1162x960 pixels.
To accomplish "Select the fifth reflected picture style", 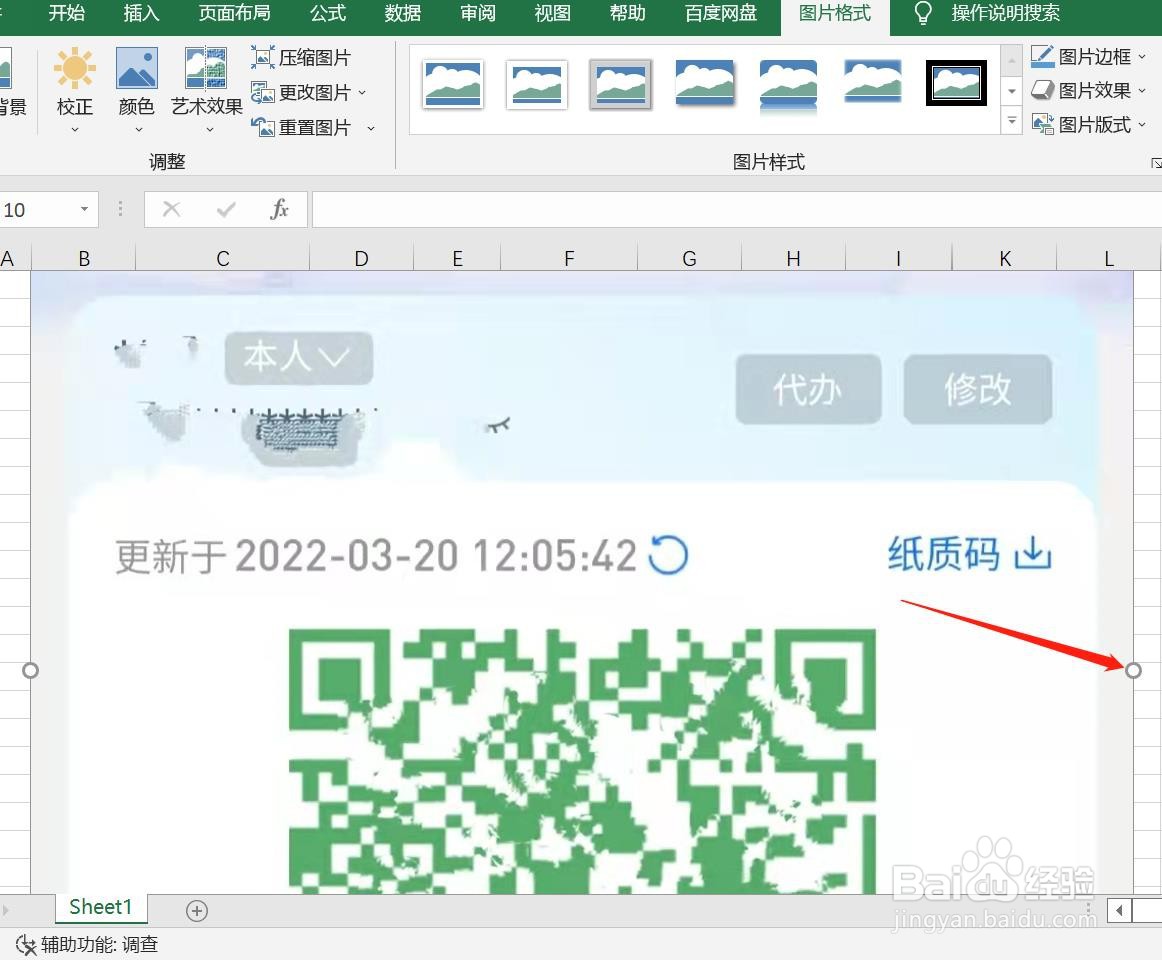I will coord(788,85).
